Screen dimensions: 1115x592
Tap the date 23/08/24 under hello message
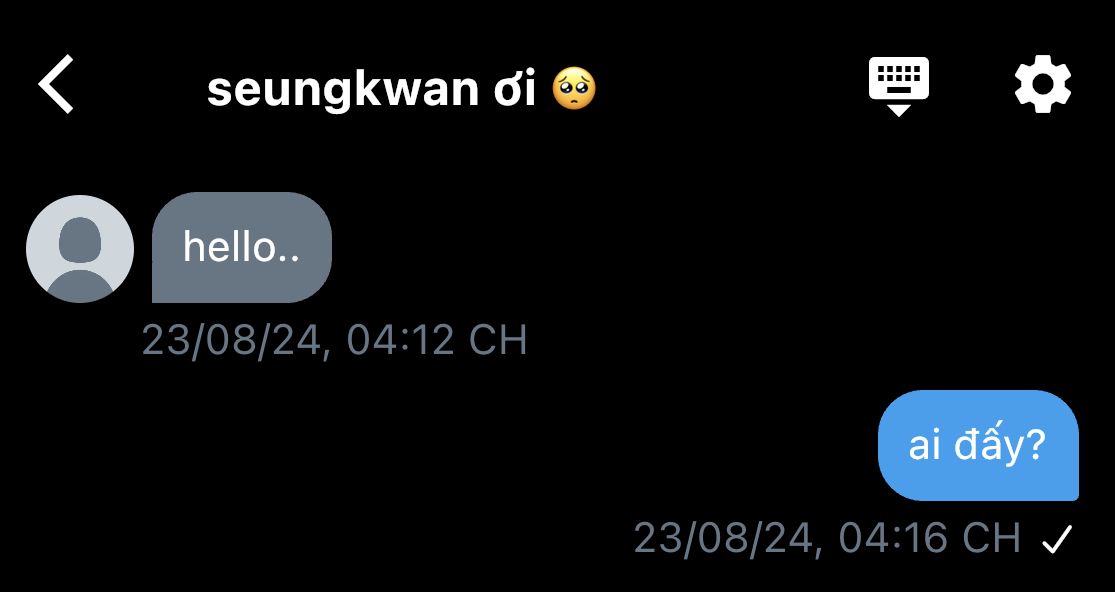(231, 340)
